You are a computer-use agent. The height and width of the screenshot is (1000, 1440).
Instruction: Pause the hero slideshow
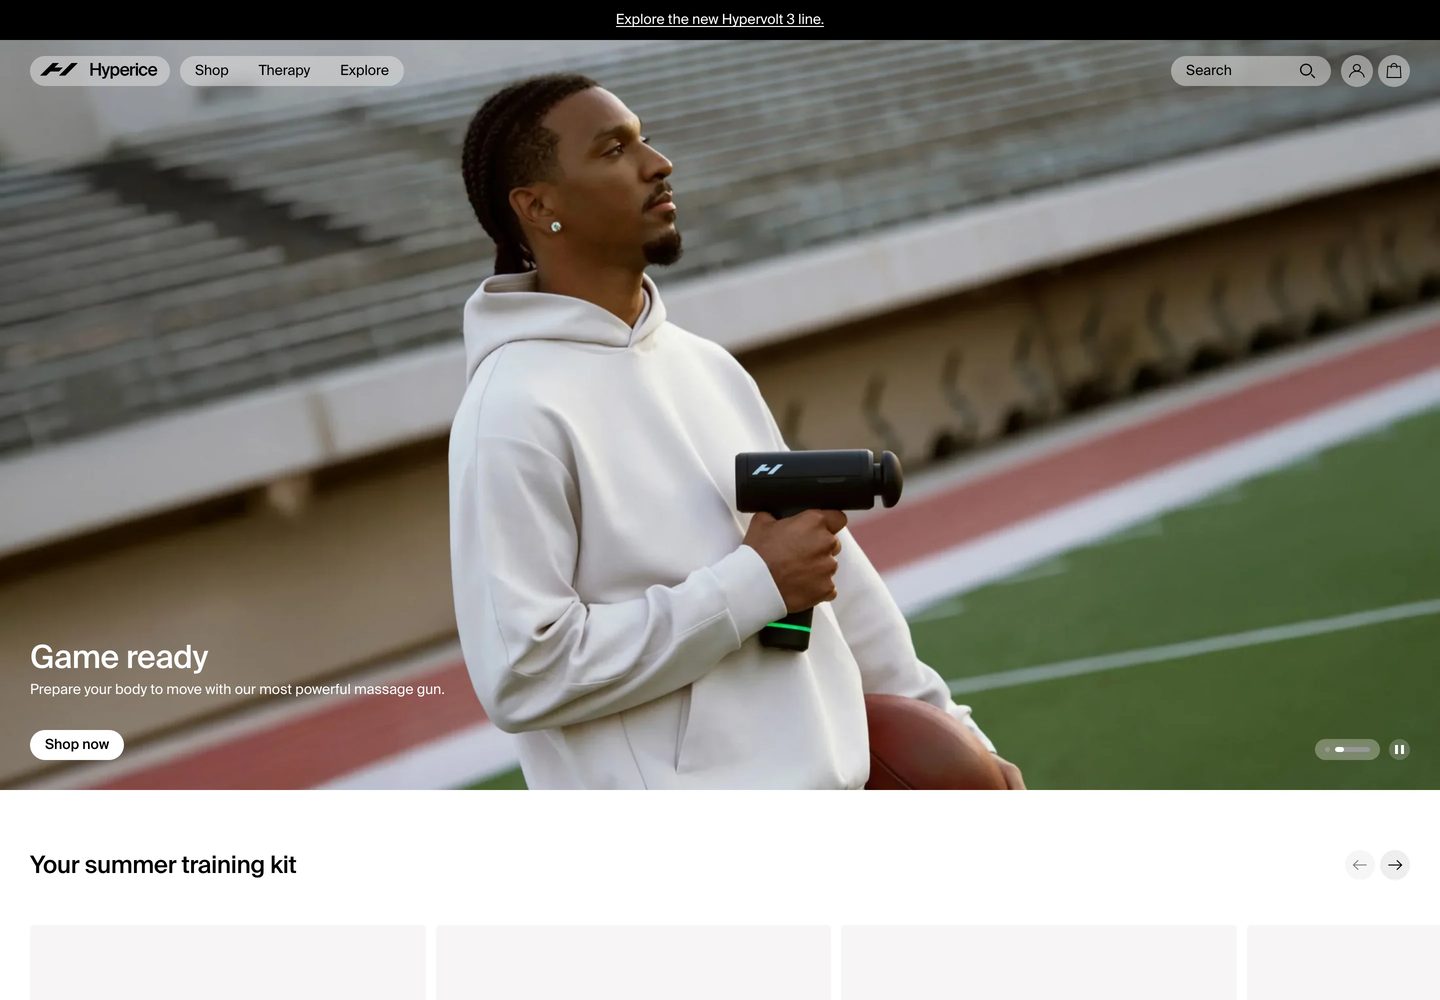click(1399, 749)
